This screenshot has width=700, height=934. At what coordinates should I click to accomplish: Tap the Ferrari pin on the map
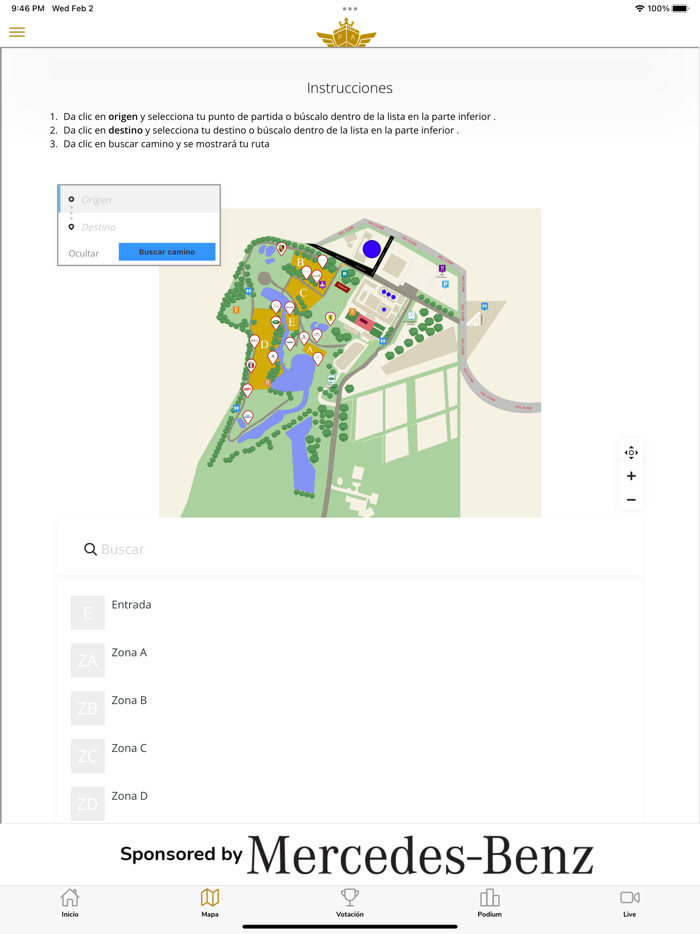point(331,317)
